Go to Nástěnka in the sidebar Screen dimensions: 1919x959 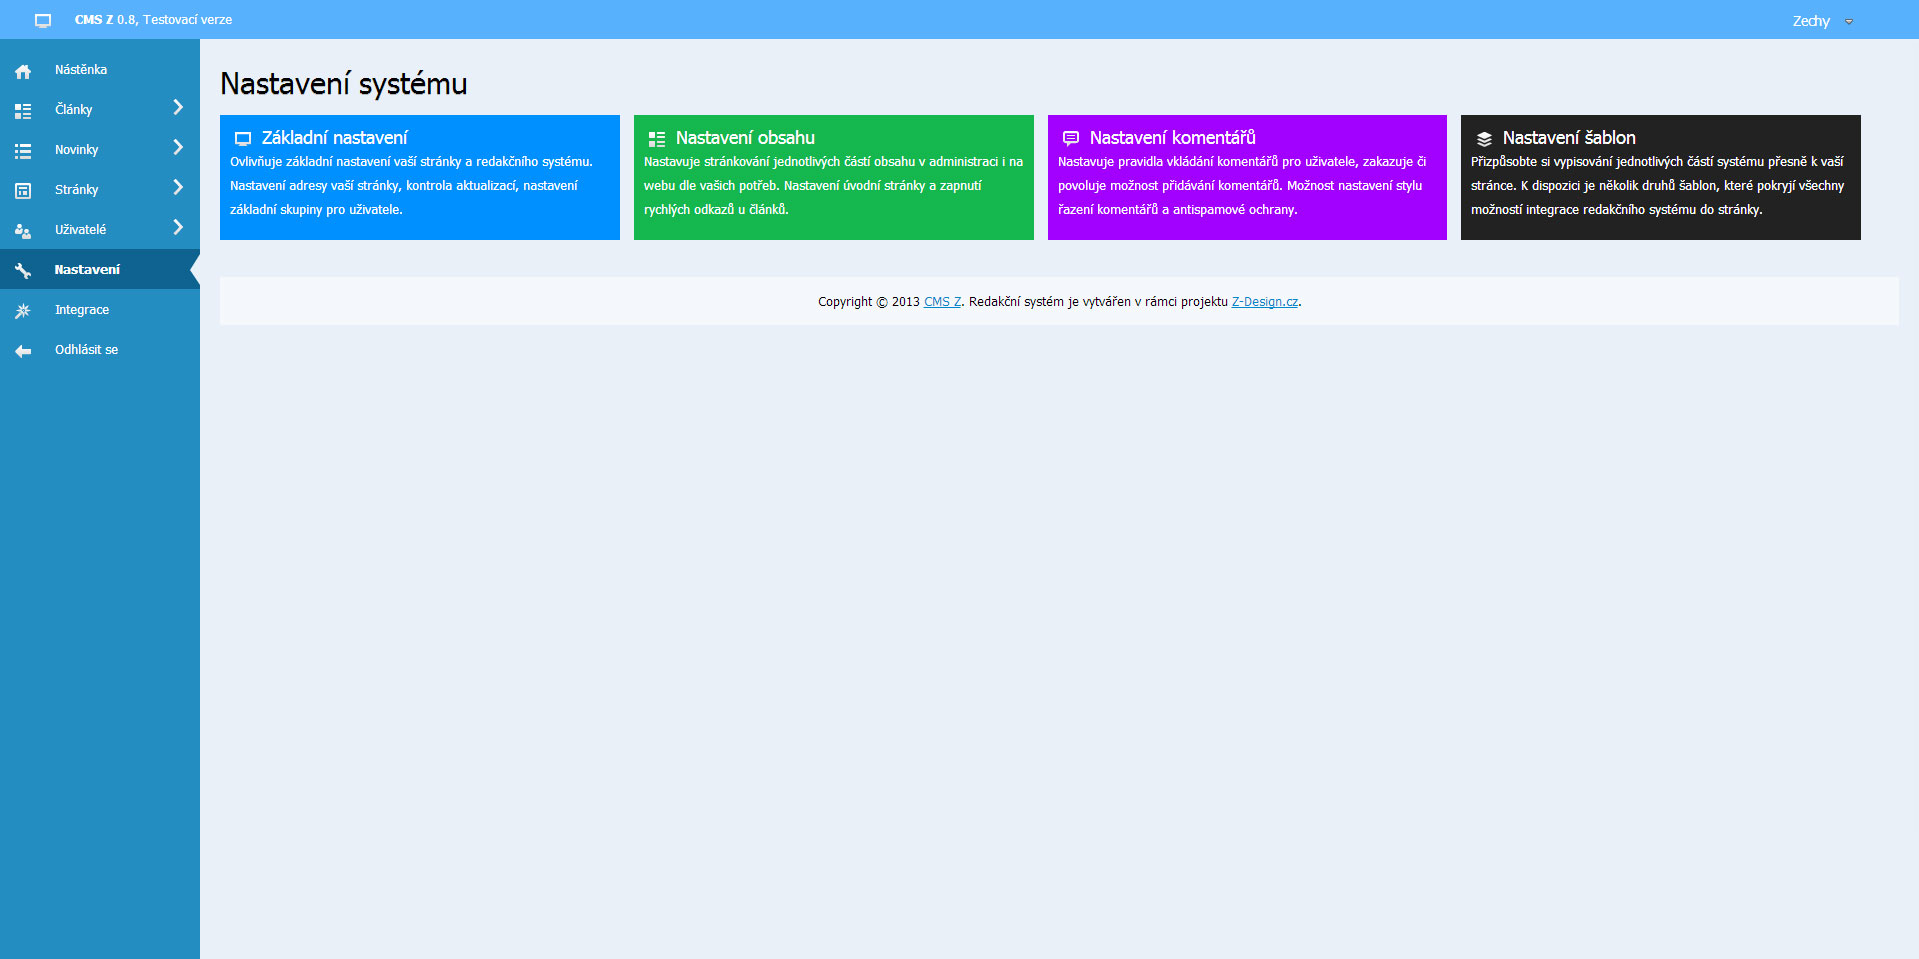(81, 70)
